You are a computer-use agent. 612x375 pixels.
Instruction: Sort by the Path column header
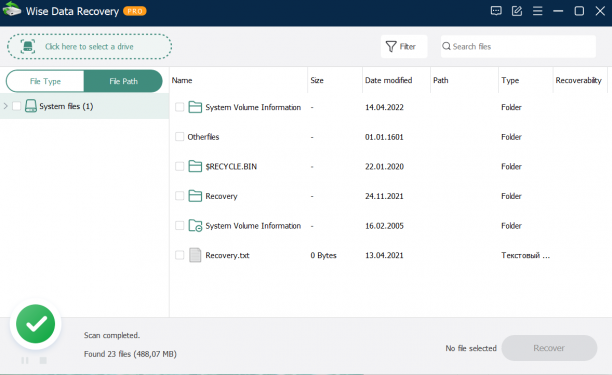[x=464, y=80]
